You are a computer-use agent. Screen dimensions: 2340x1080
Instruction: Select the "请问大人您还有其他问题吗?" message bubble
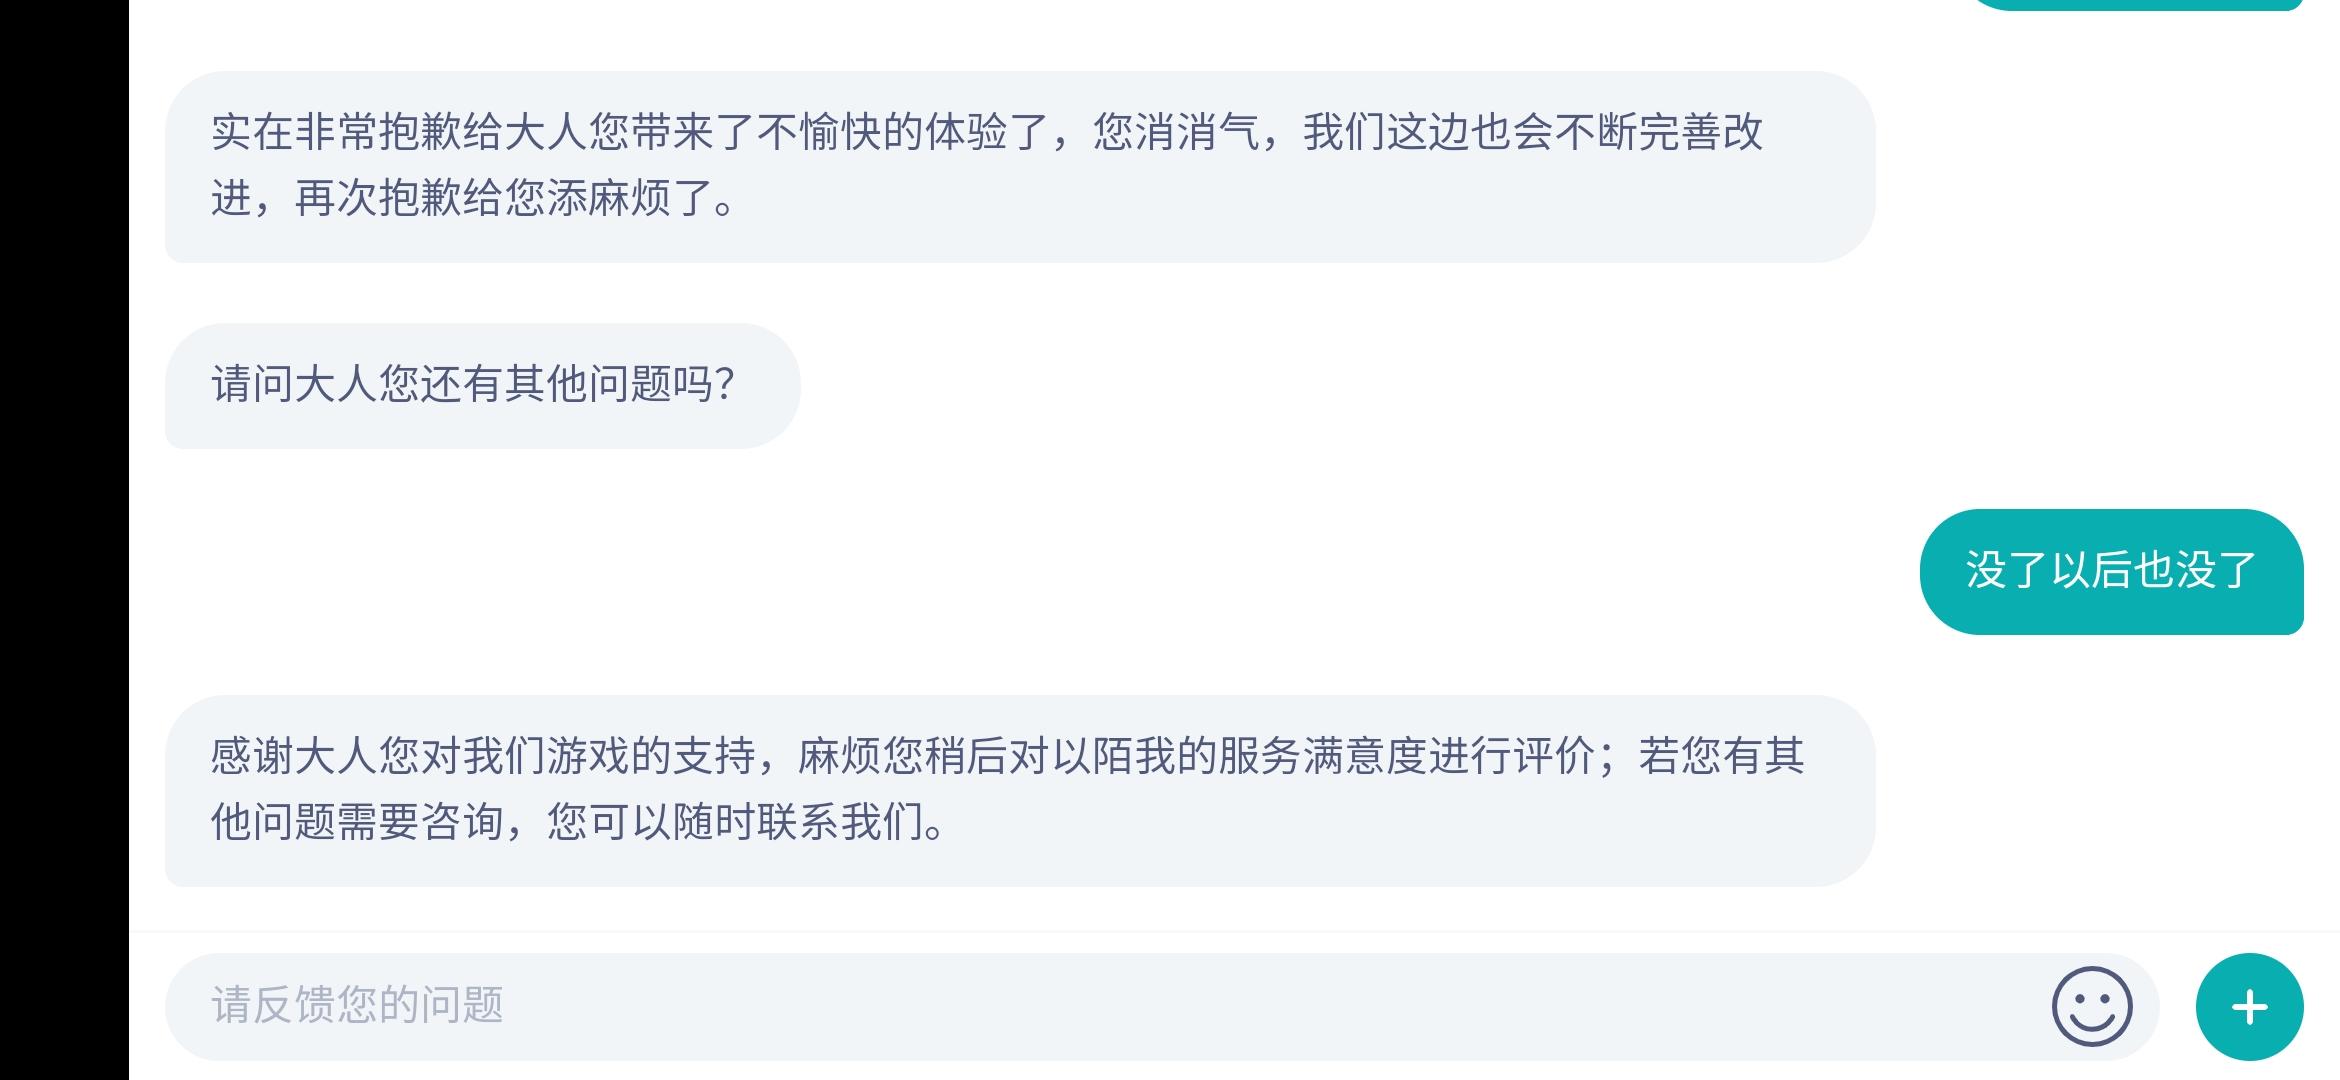point(482,385)
